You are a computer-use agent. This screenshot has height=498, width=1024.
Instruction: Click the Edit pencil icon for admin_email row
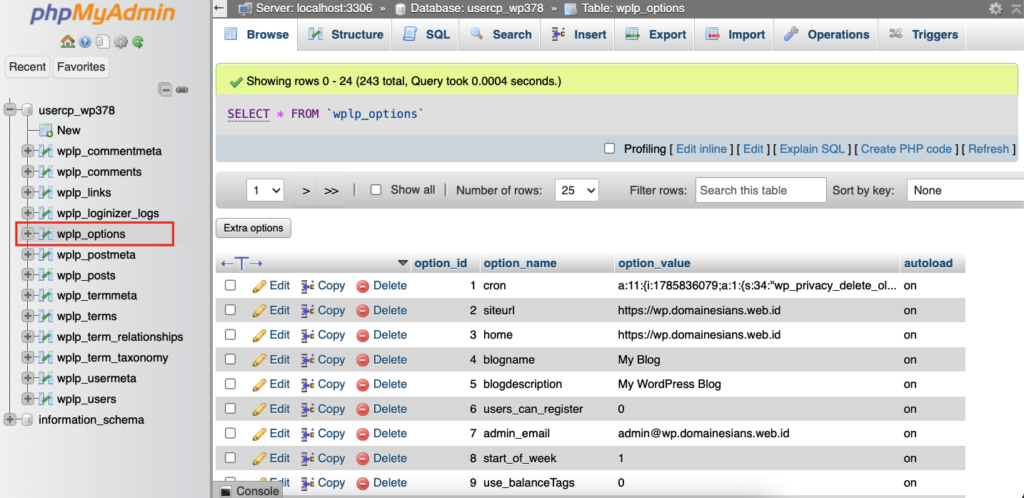click(259, 433)
